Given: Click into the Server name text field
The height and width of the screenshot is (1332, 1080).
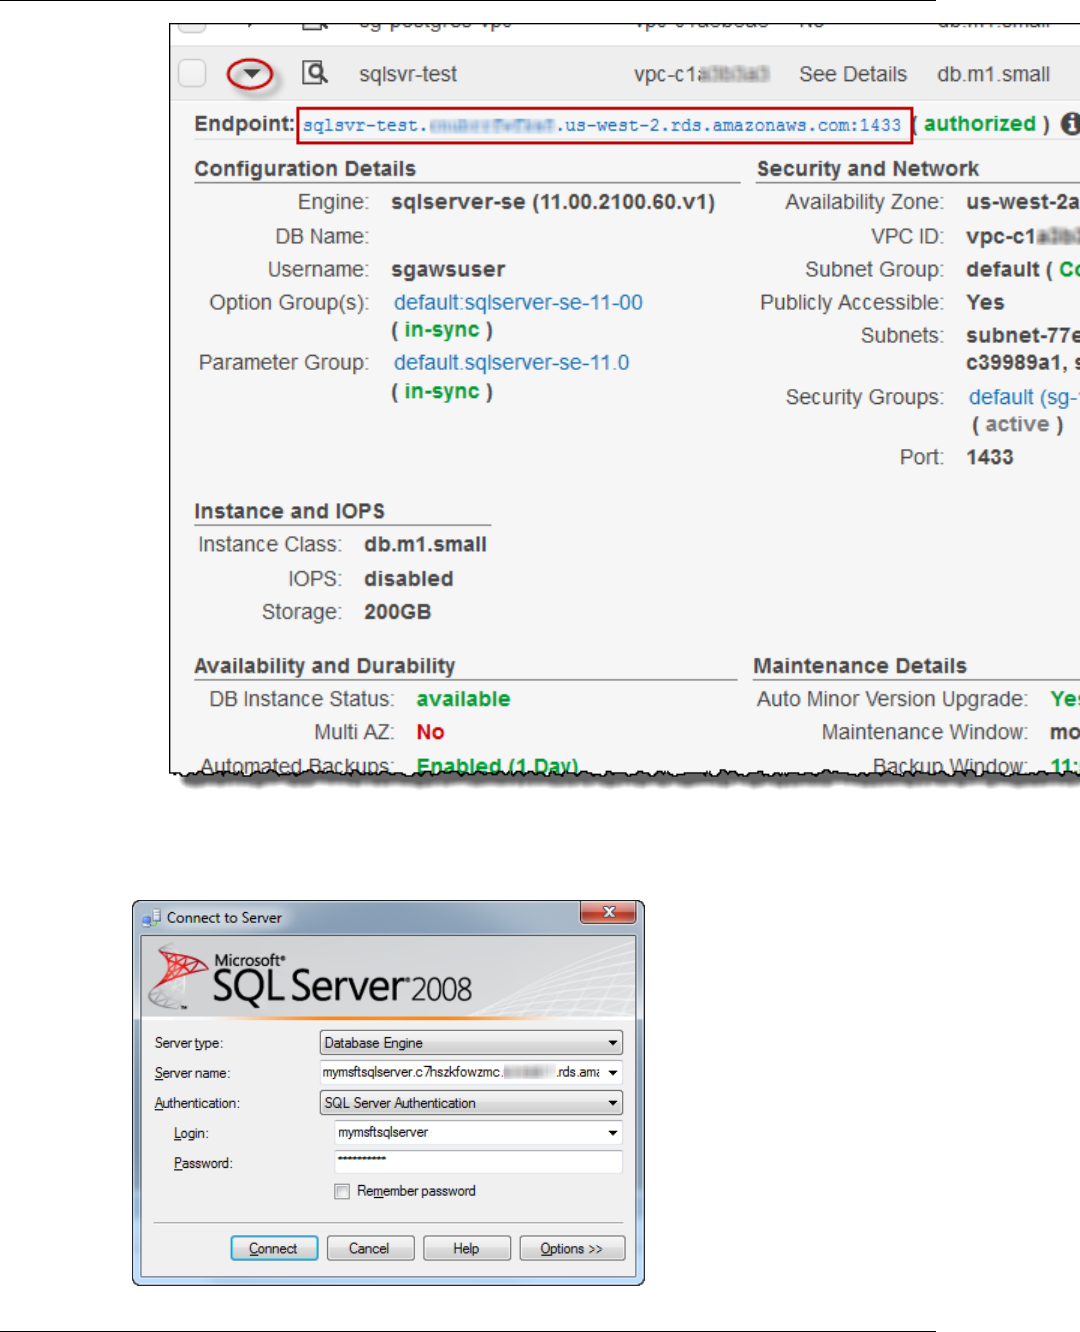Looking at the screenshot, I should click(x=461, y=1073).
